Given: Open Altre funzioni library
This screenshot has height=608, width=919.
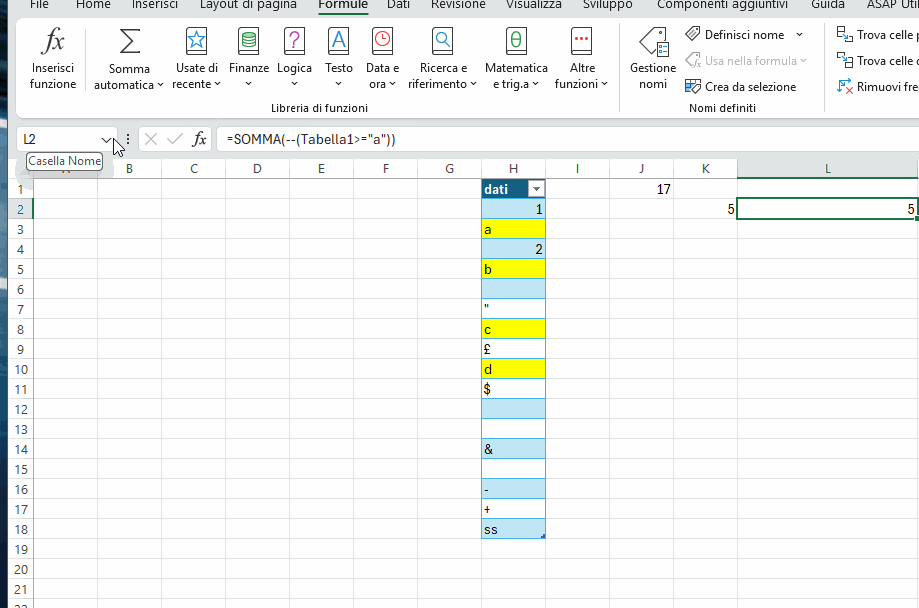Looking at the screenshot, I should tap(581, 59).
